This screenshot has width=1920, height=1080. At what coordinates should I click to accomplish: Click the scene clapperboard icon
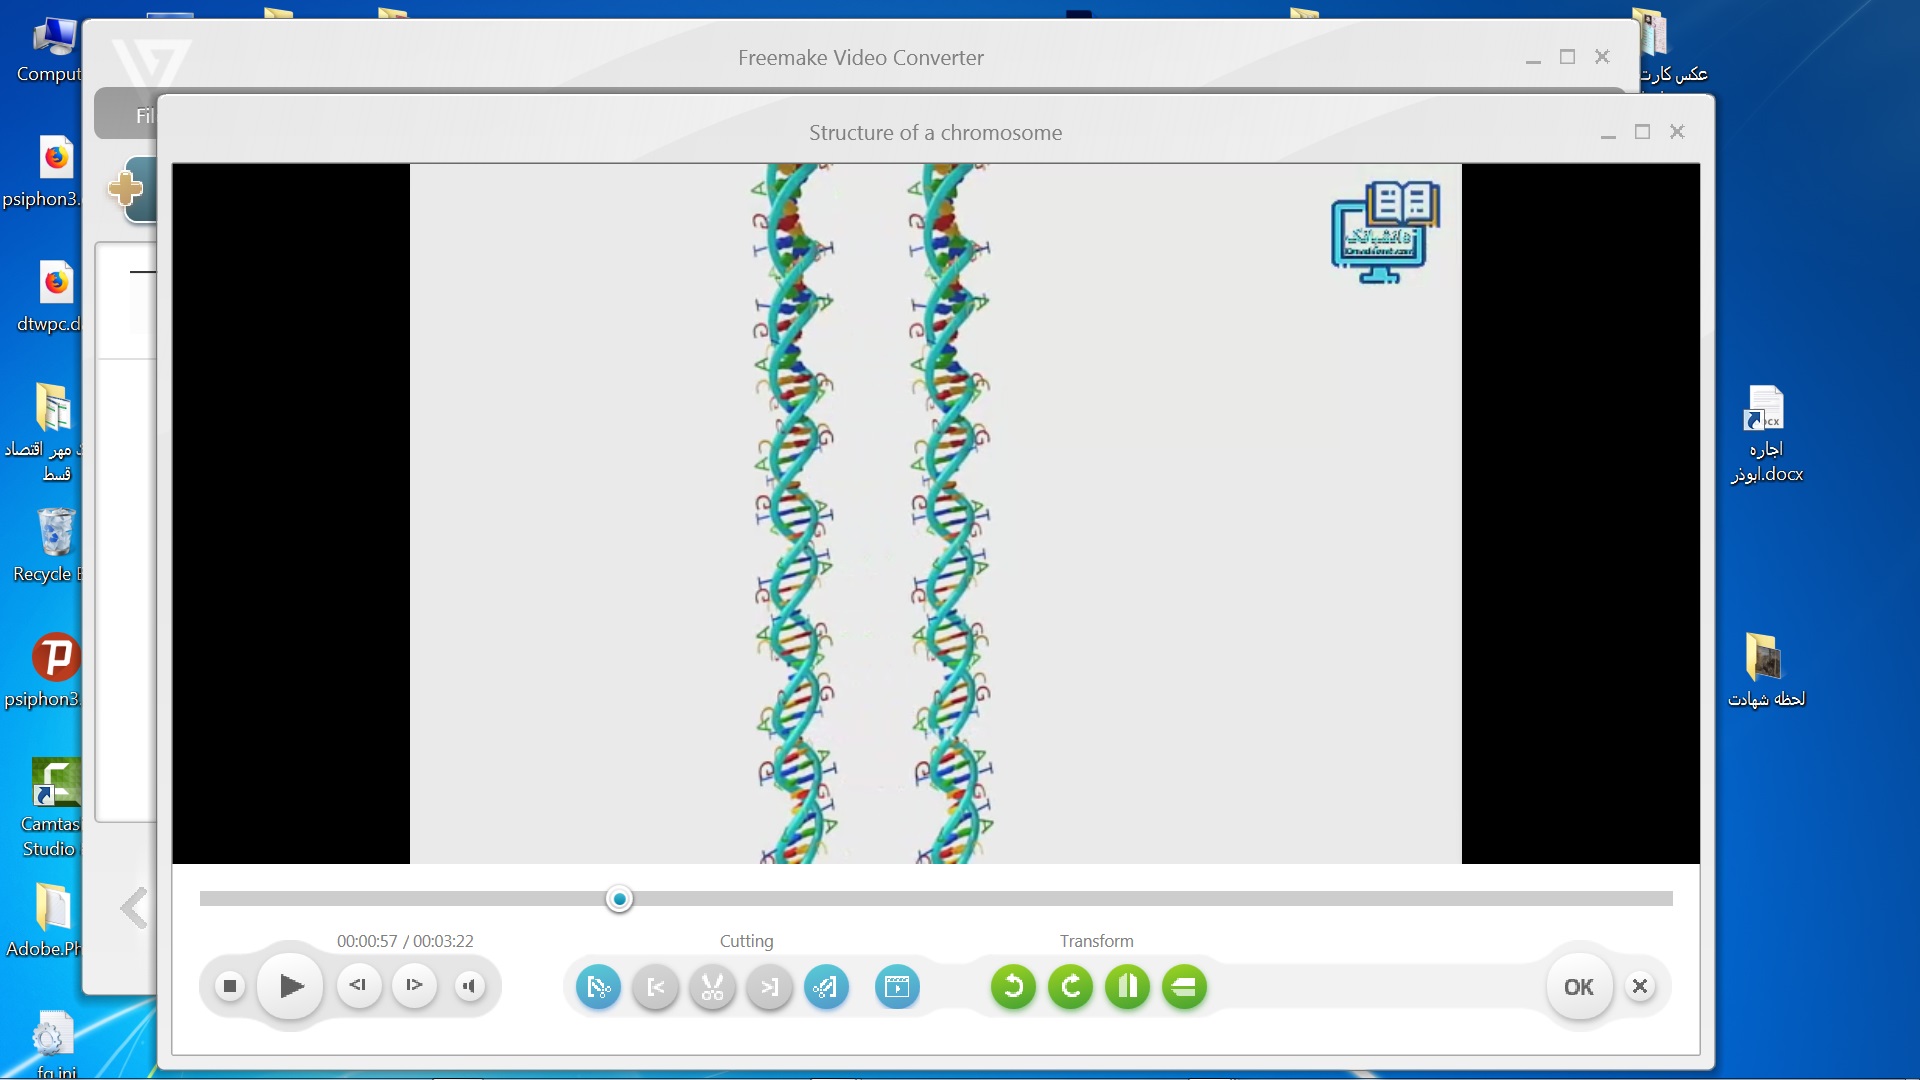coord(897,987)
